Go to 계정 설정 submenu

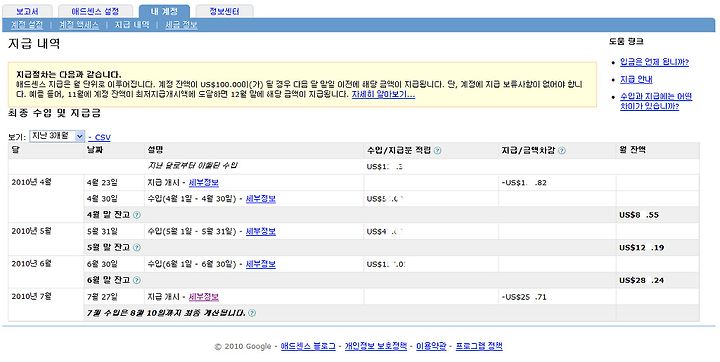point(27,25)
